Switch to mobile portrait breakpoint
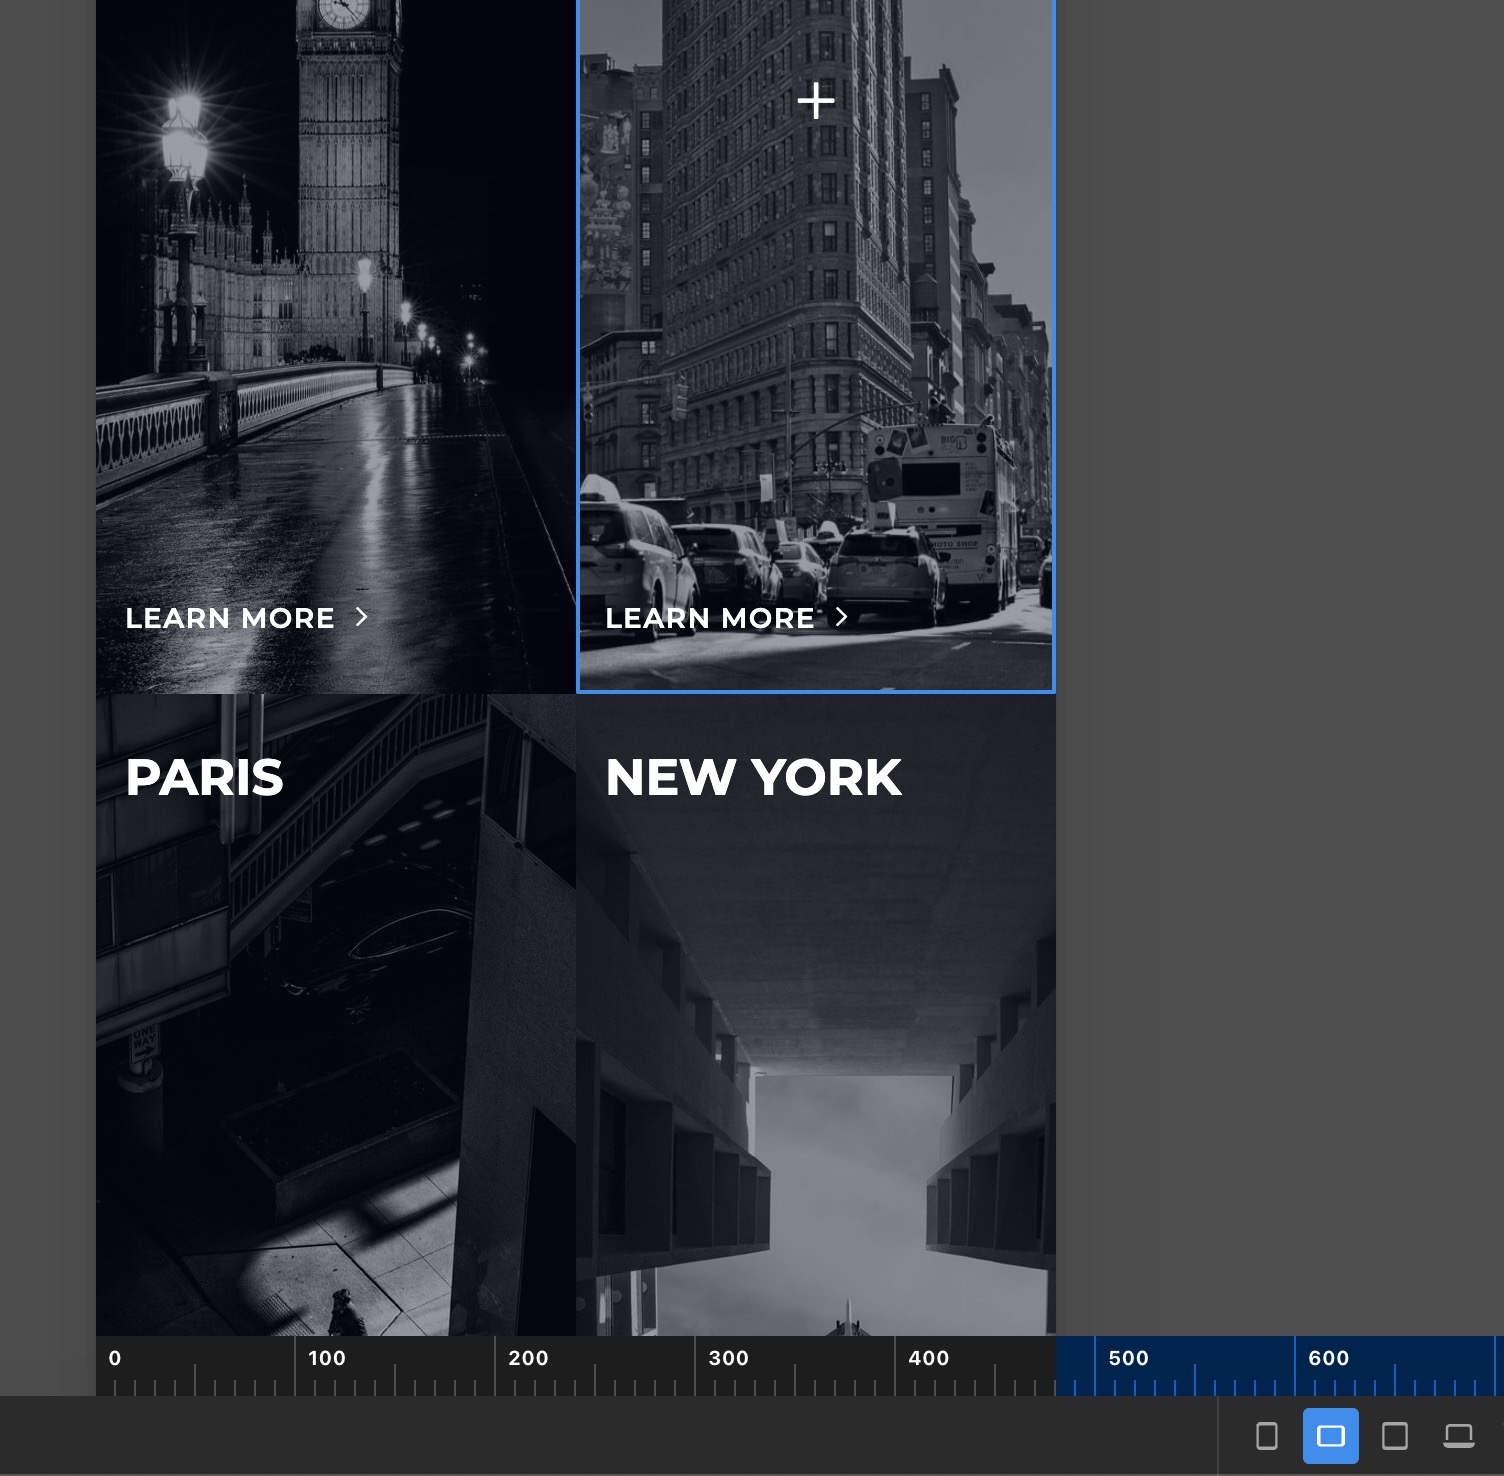This screenshot has height=1476, width=1504. click(1266, 1436)
